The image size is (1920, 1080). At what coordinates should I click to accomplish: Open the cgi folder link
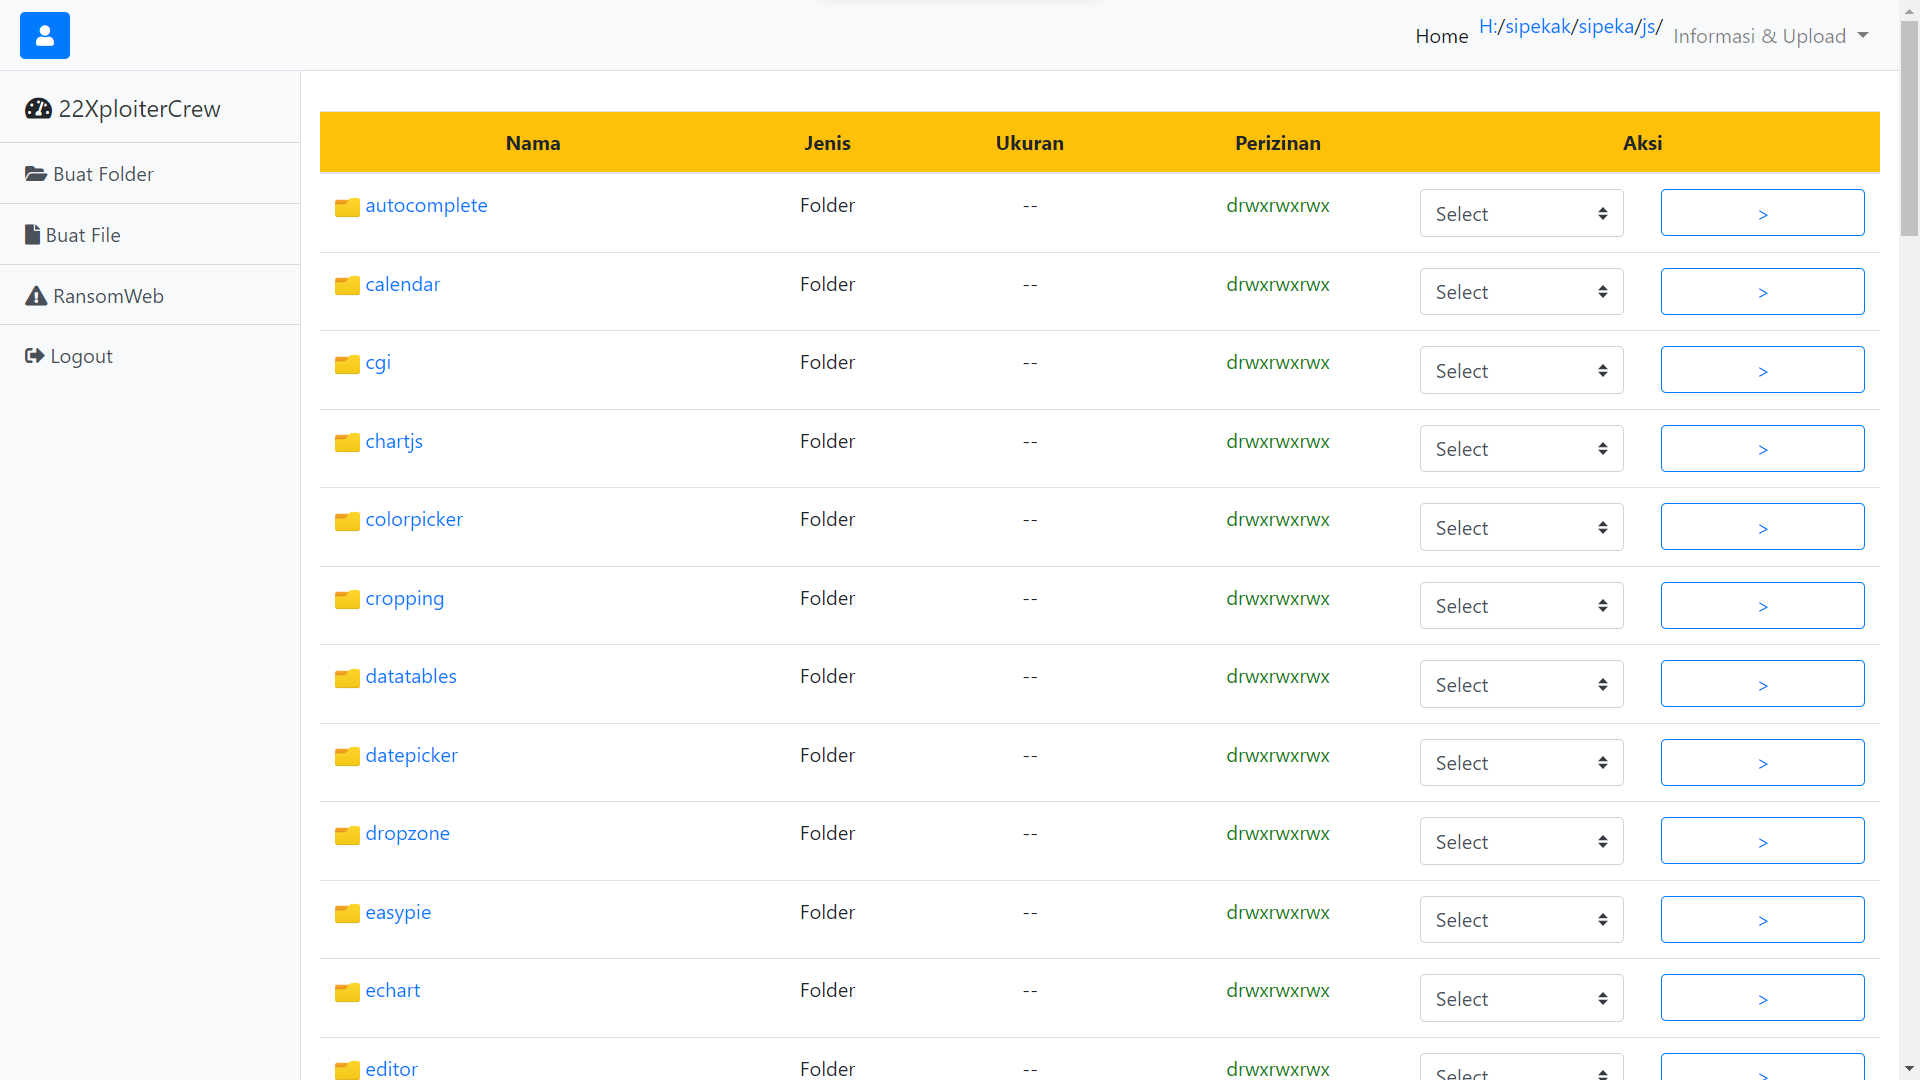click(x=378, y=362)
